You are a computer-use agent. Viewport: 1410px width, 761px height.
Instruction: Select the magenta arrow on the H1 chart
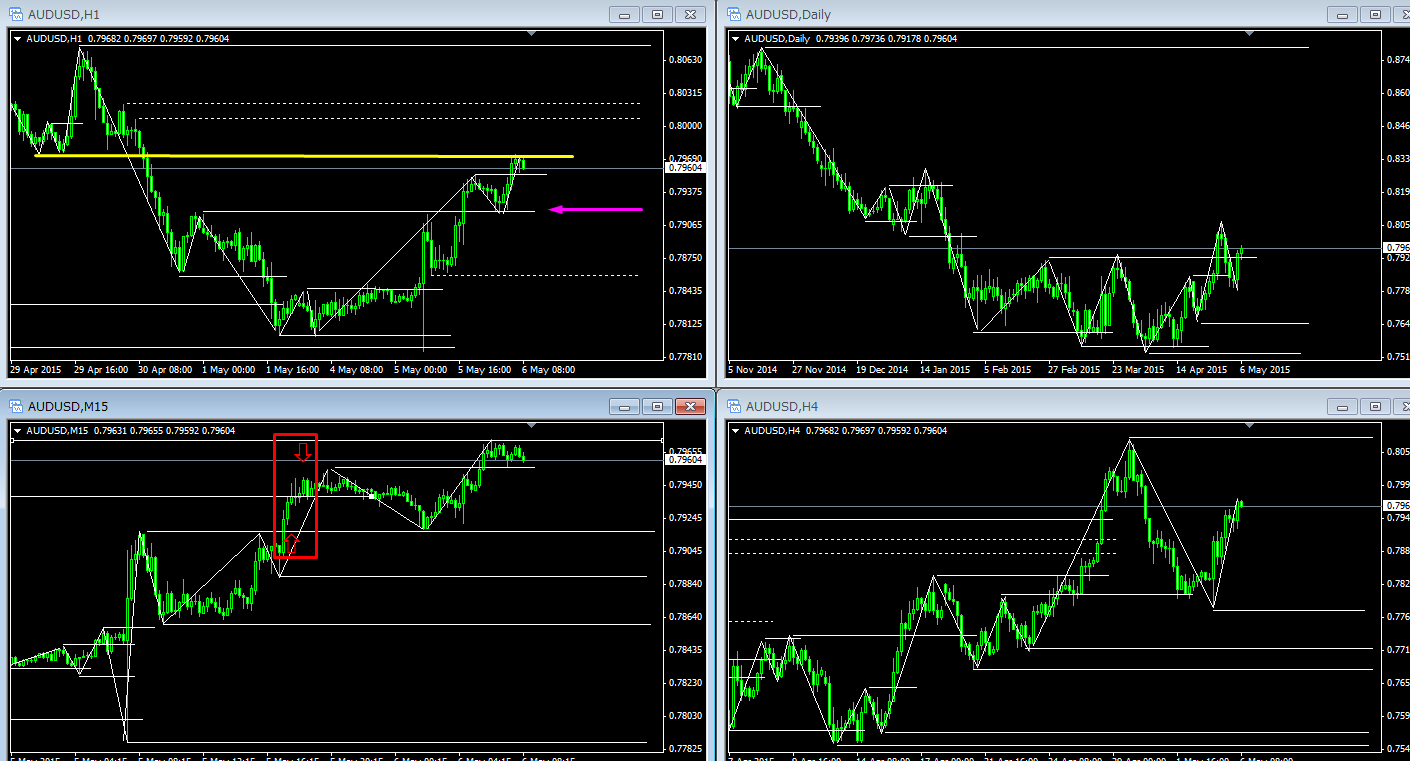click(x=596, y=209)
